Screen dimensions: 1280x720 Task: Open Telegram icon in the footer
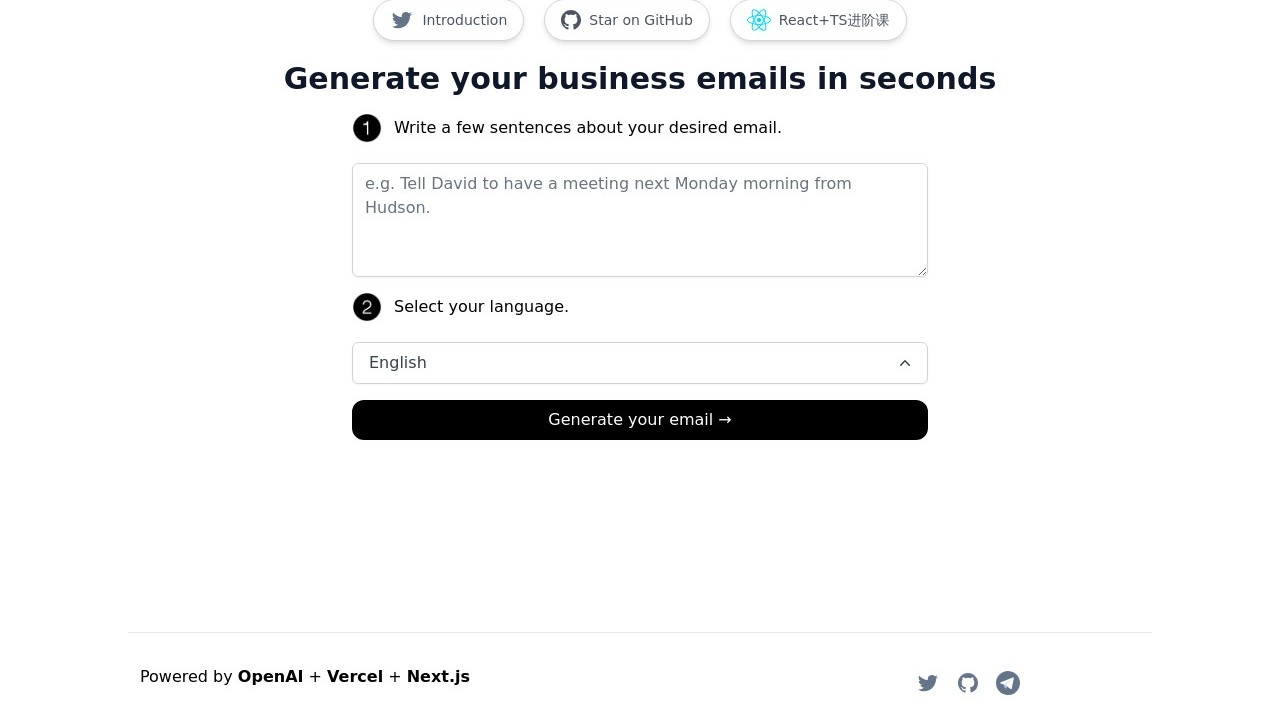click(1008, 683)
